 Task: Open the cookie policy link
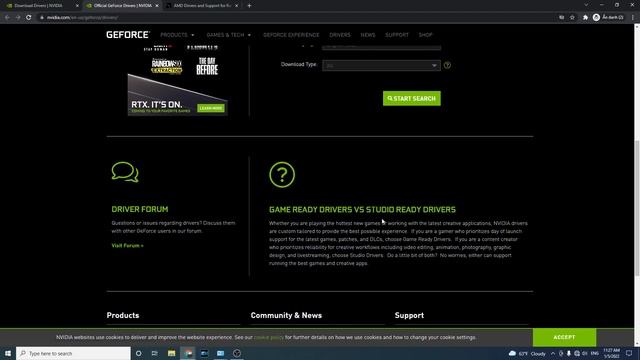(x=269, y=338)
